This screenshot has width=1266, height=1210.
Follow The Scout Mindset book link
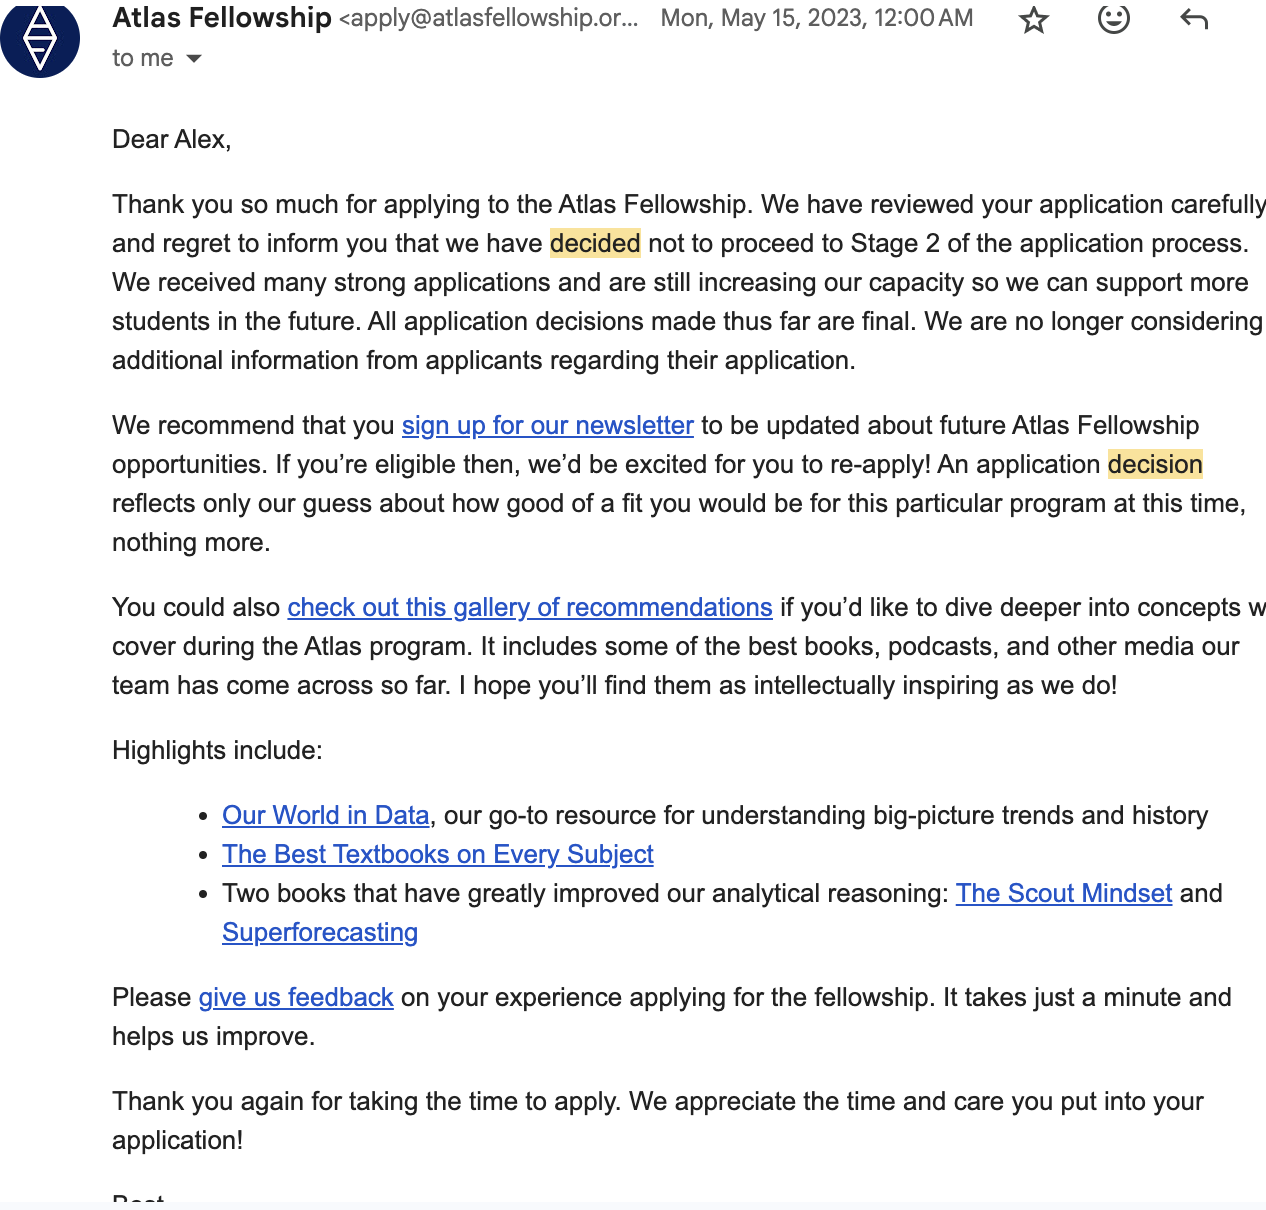coord(1063,893)
